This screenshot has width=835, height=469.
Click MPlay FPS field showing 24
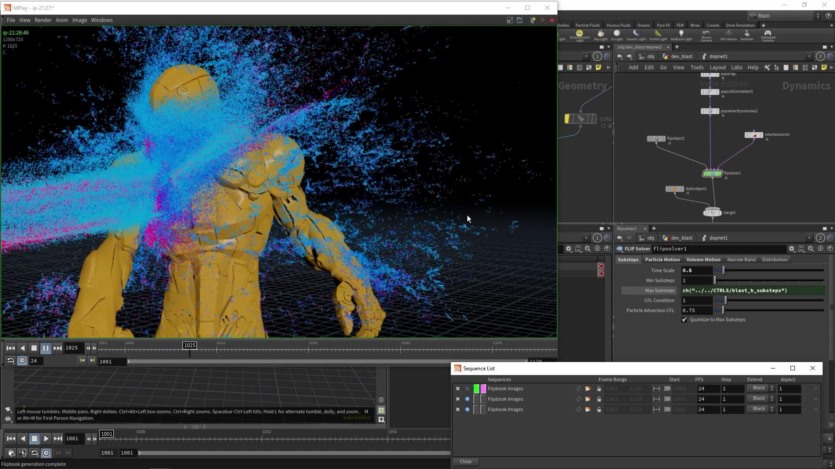(35, 361)
